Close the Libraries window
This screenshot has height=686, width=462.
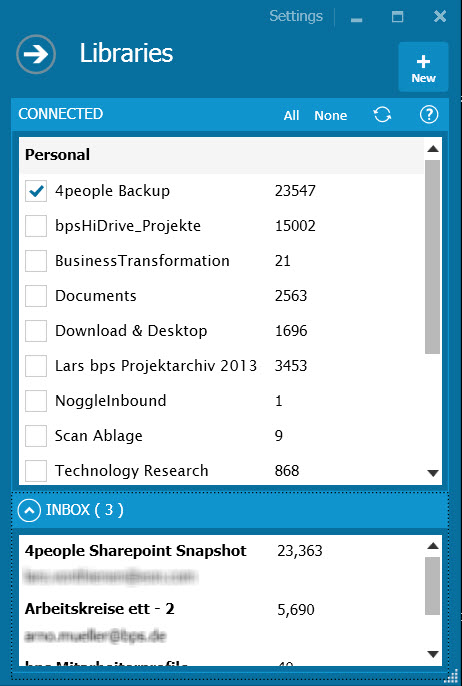440,17
